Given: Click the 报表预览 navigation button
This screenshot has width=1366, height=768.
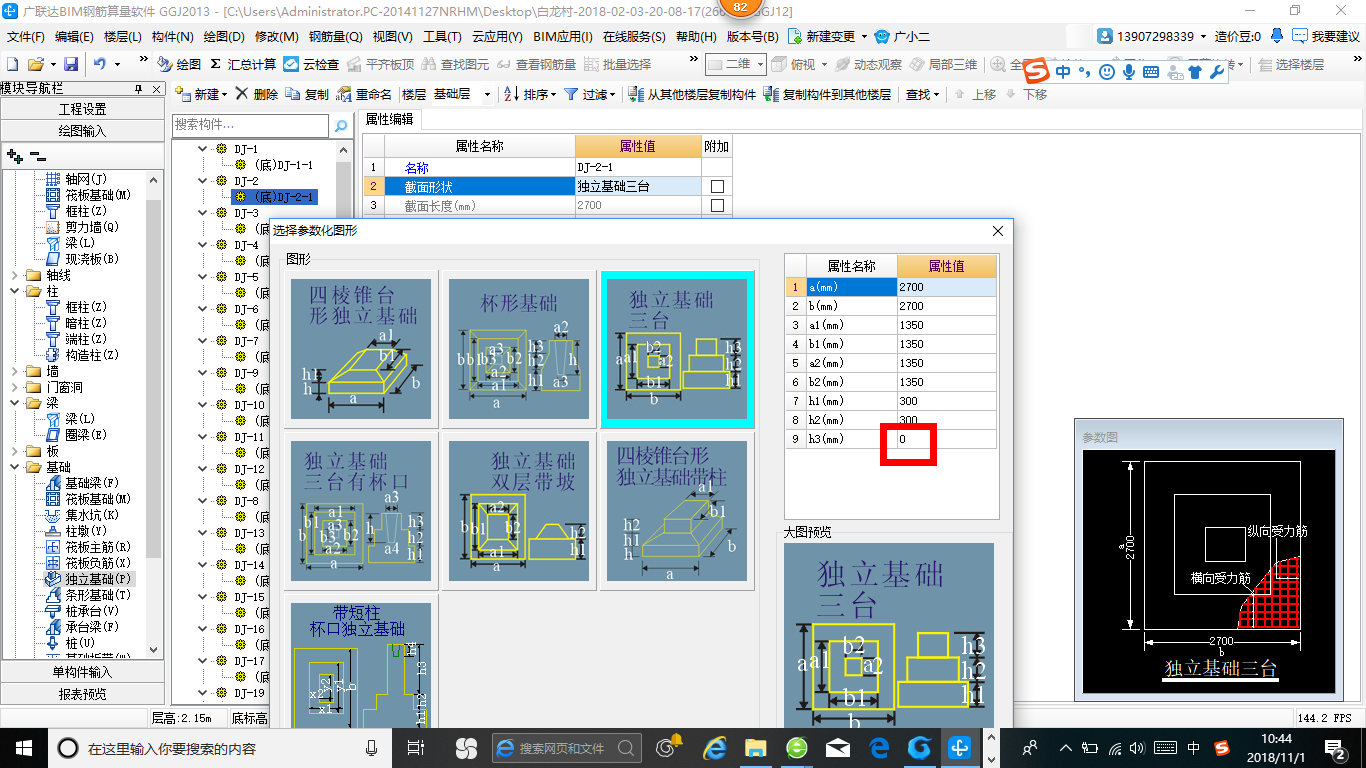Looking at the screenshot, I should pyautogui.click(x=83, y=693).
